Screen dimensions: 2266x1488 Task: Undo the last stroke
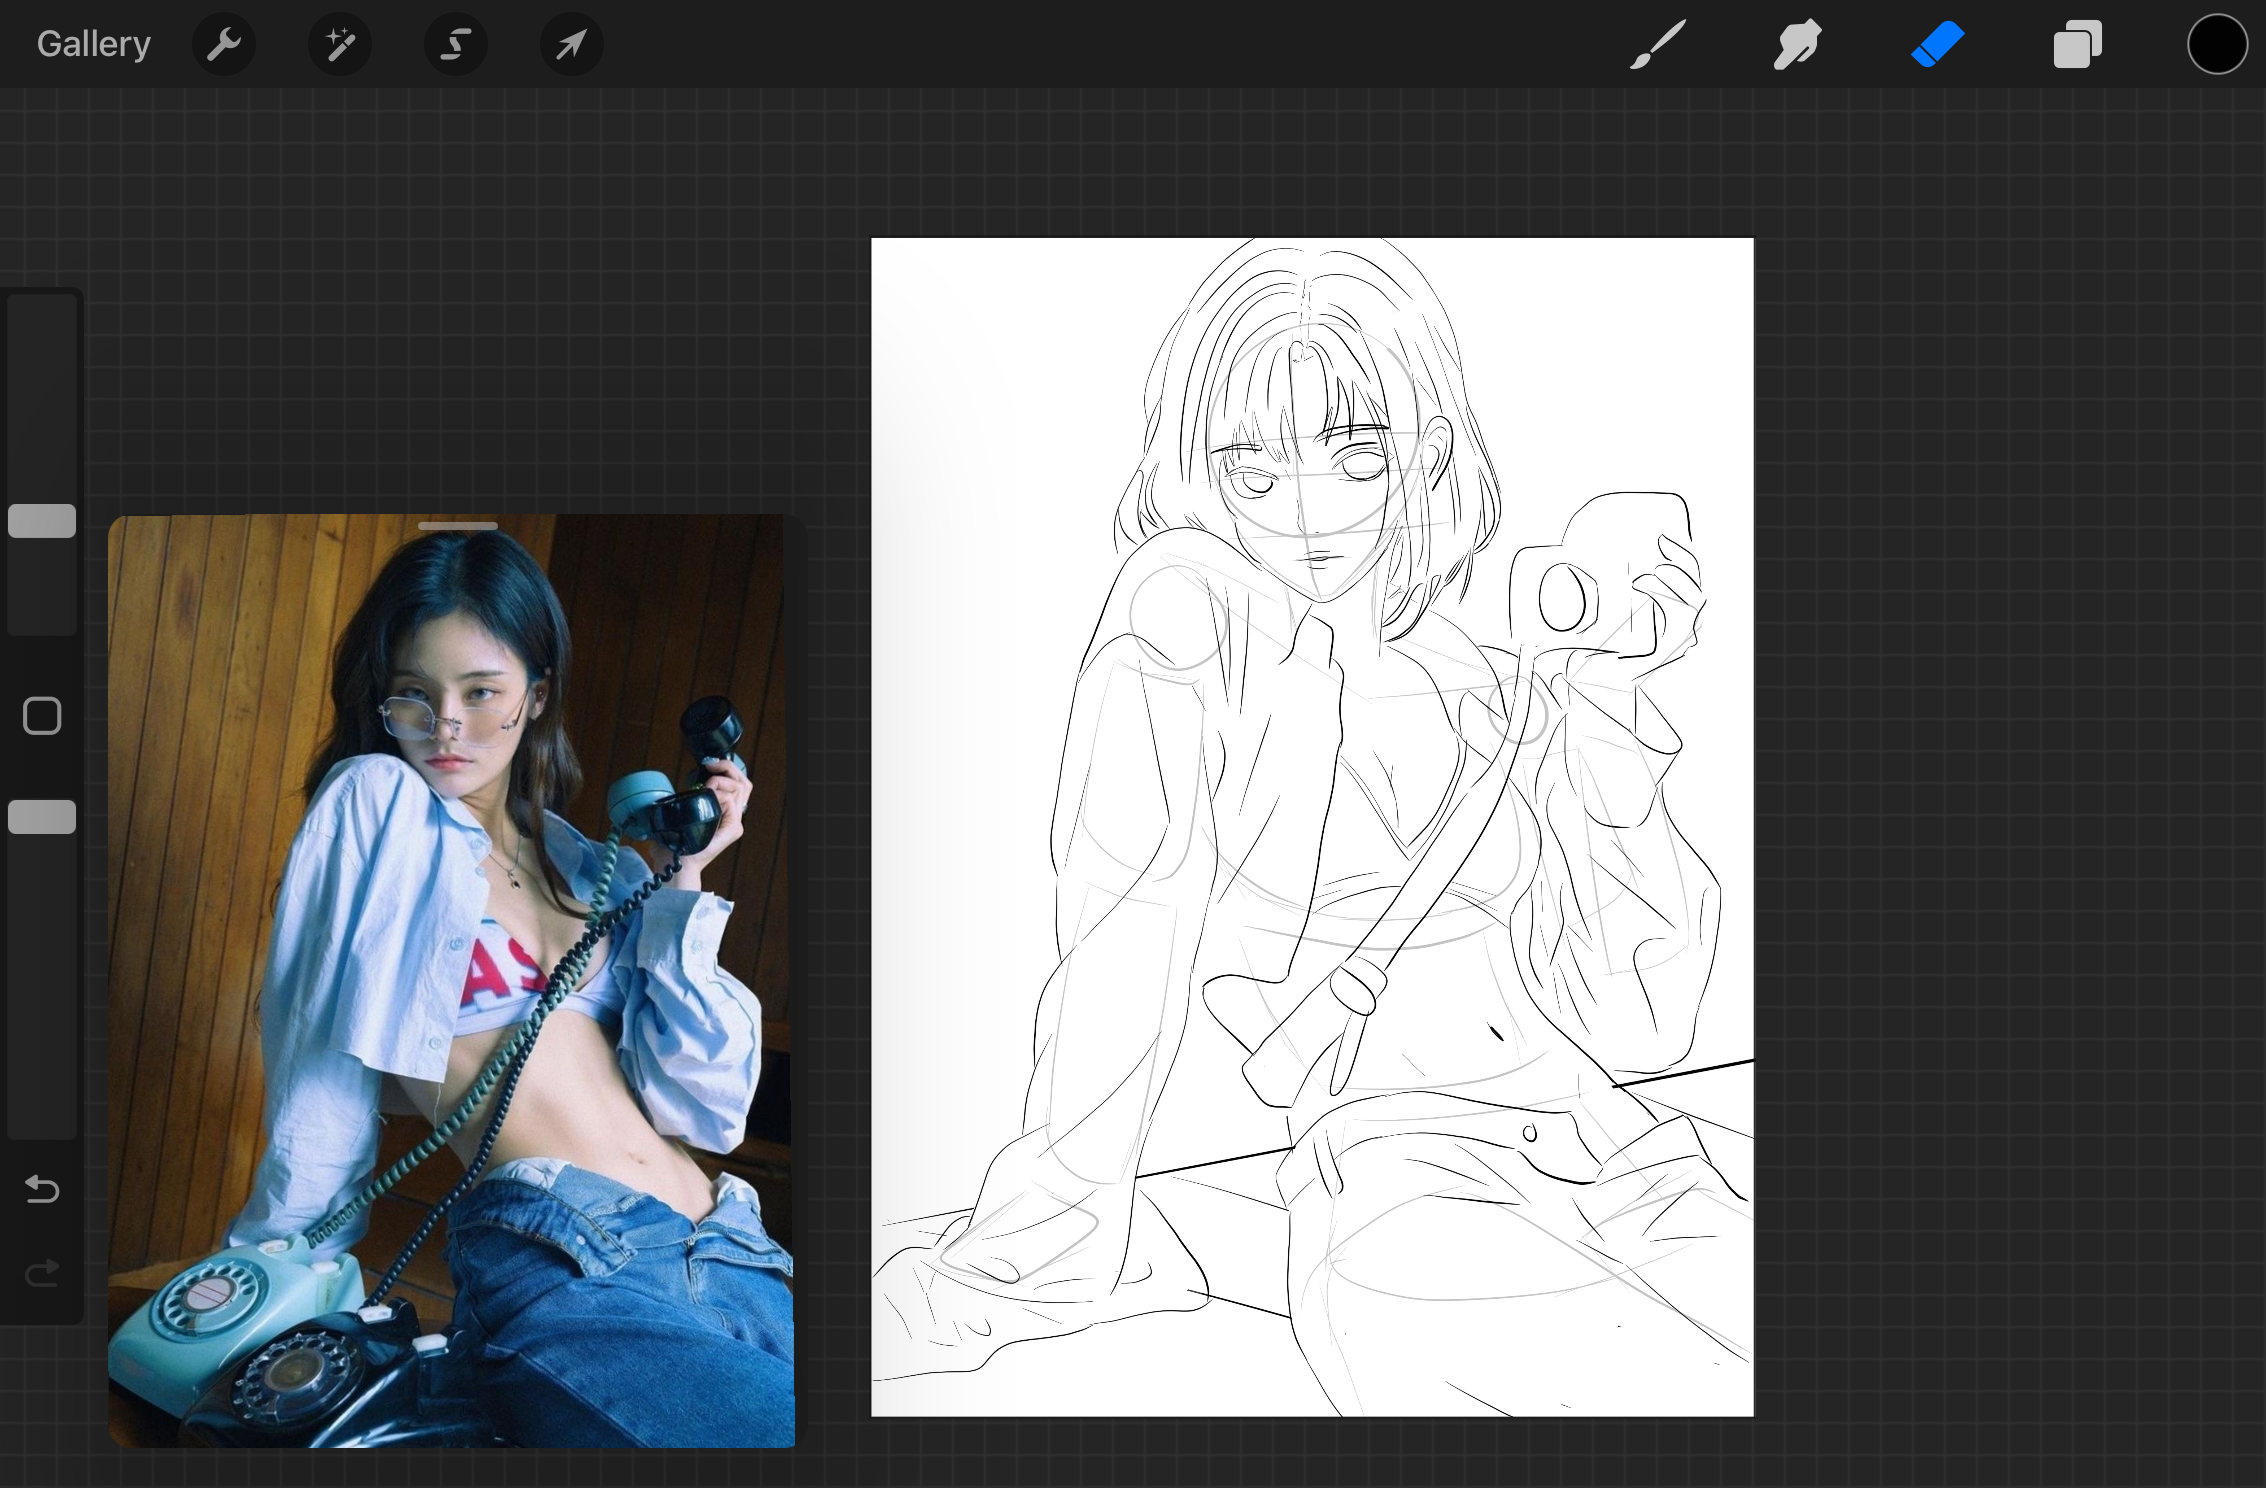pyautogui.click(x=42, y=1189)
